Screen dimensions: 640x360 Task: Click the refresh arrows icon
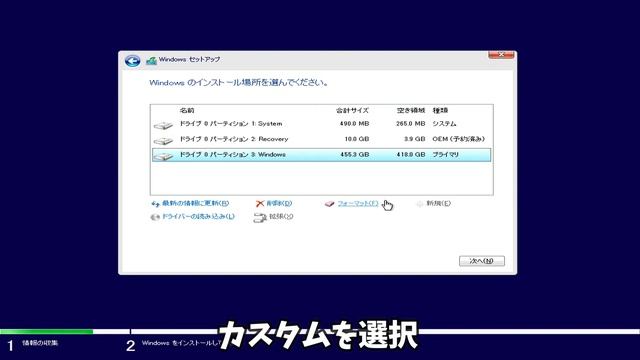pos(155,204)
